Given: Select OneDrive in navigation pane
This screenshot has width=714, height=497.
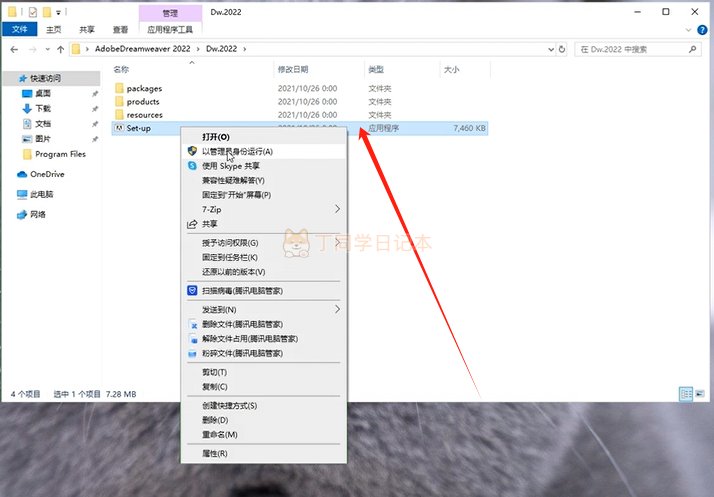Looking at the screenshot, I should (47, 174).
